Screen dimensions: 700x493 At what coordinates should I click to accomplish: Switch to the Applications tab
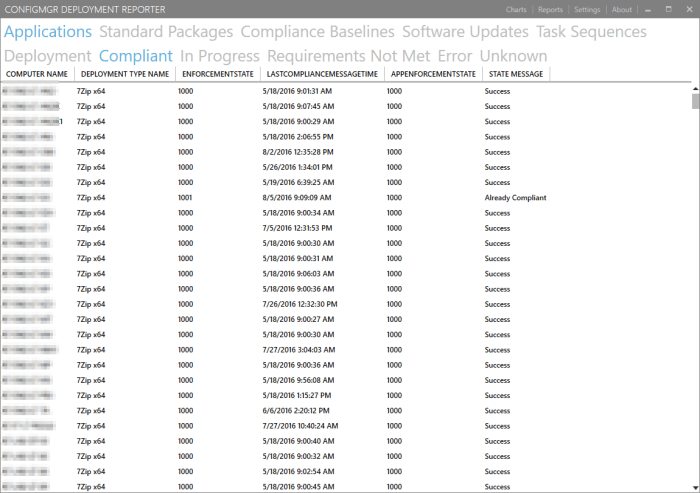point(48,32)
